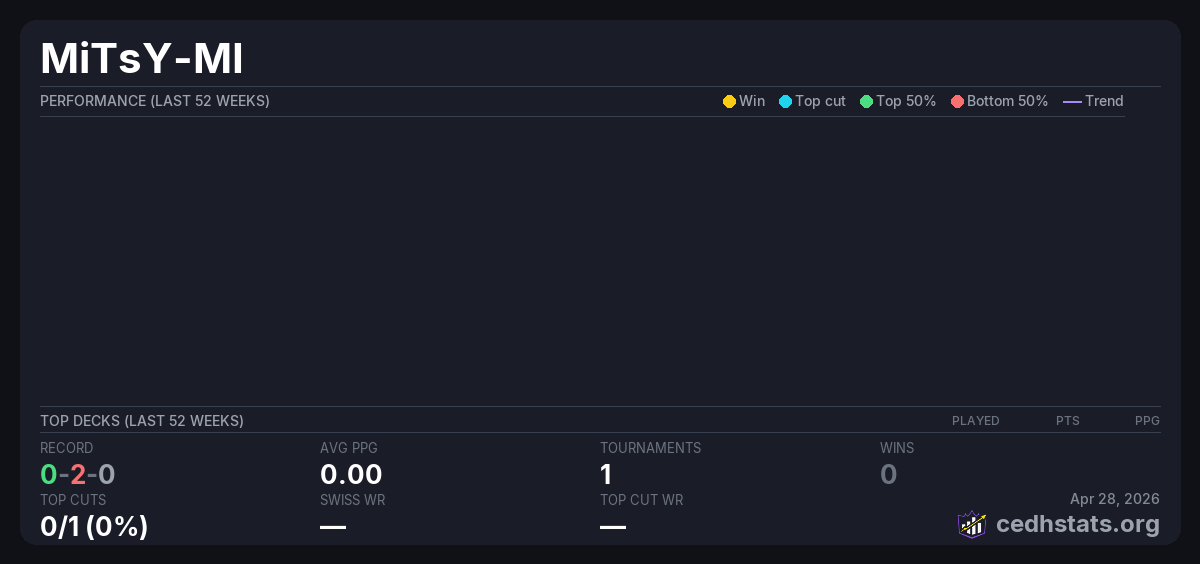Image resolution: width=1200 pixels, height=564 pixels.
Task: Click the MiTsY-MI player name heading
Action: pyautogui.click(x=142, y=59)
